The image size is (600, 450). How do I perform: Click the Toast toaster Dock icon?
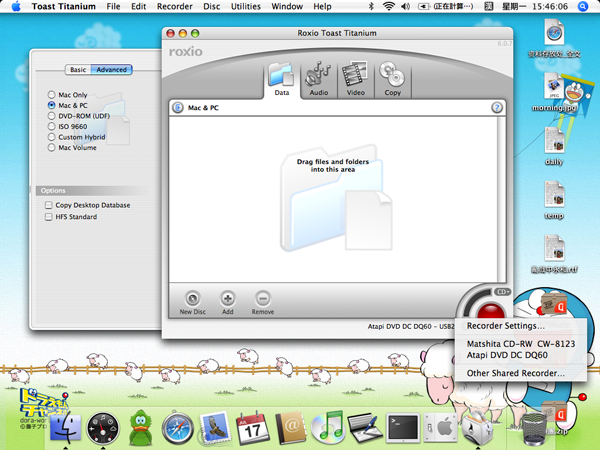tap(478, 427)
